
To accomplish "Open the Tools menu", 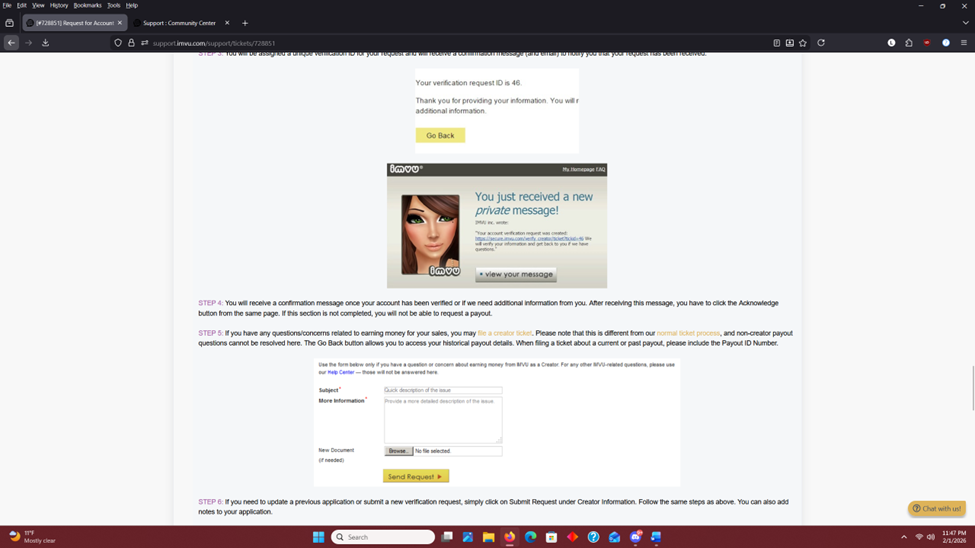I will pos(114,5).
